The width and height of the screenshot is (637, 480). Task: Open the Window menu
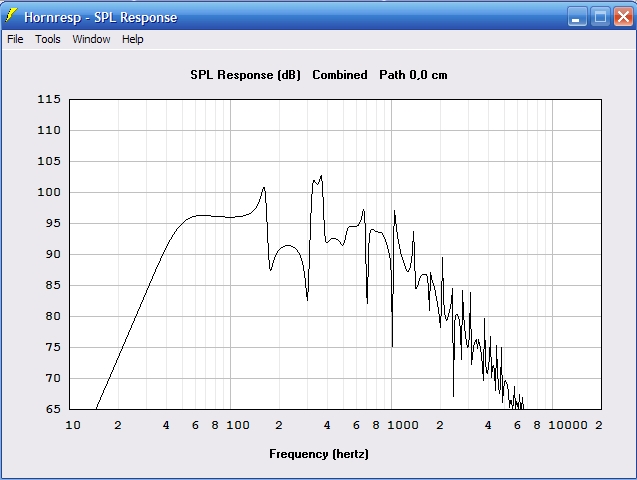click(91, 39)
